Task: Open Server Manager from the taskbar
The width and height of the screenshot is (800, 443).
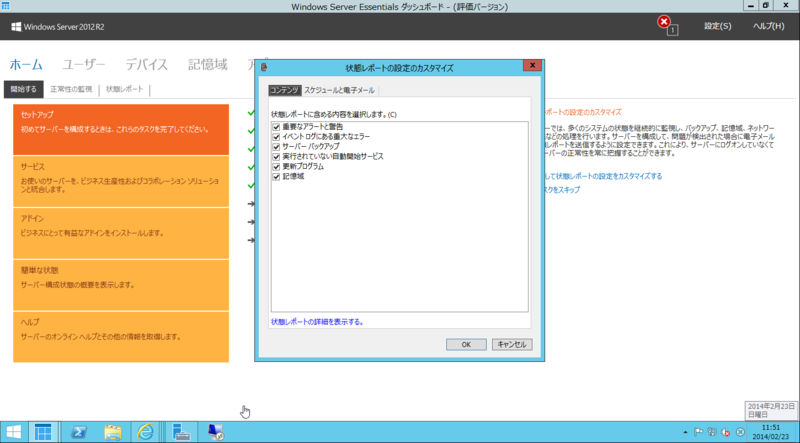Action: coord(181,432)
